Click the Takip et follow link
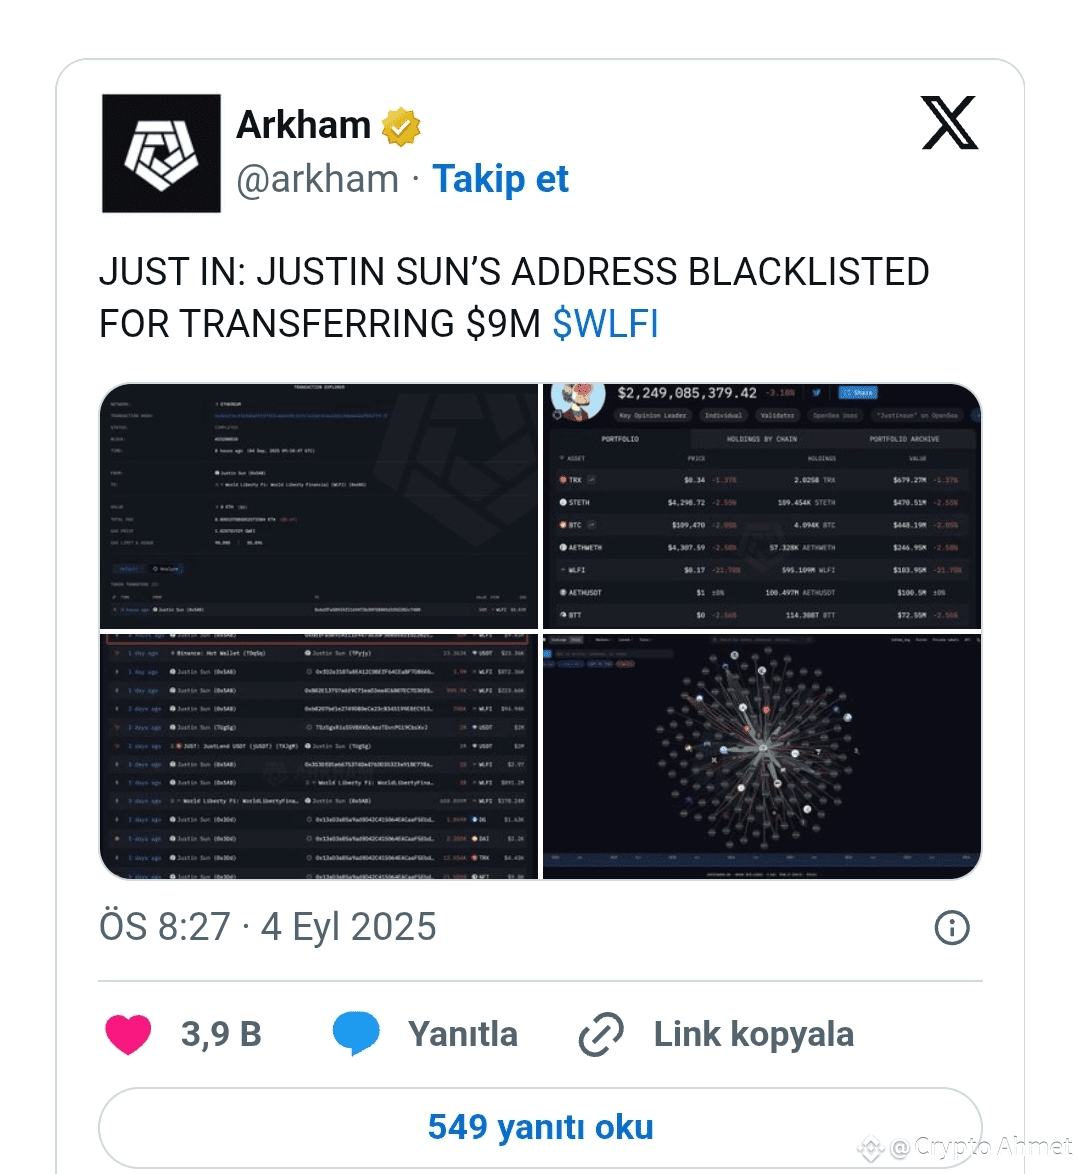 (x=500, y=180)
